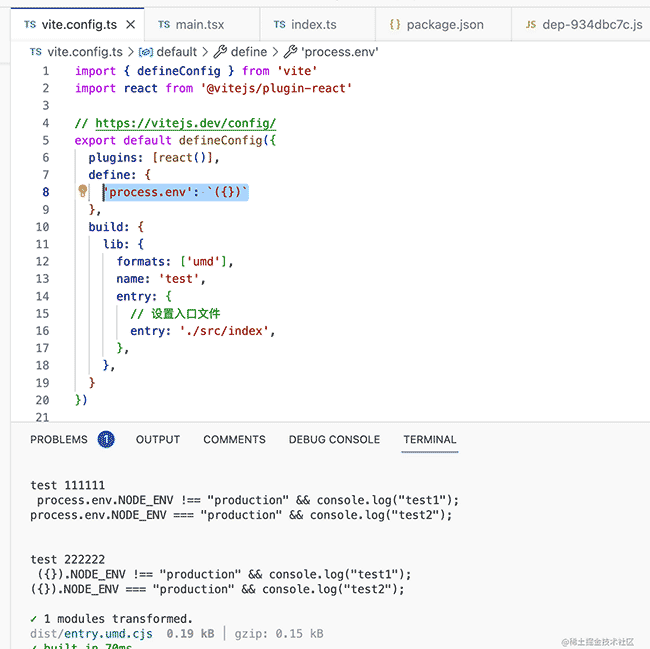The image size is (650, 649).
Task: Follow the vitejs.dev/config link in comment
Action: pos(185,124)
